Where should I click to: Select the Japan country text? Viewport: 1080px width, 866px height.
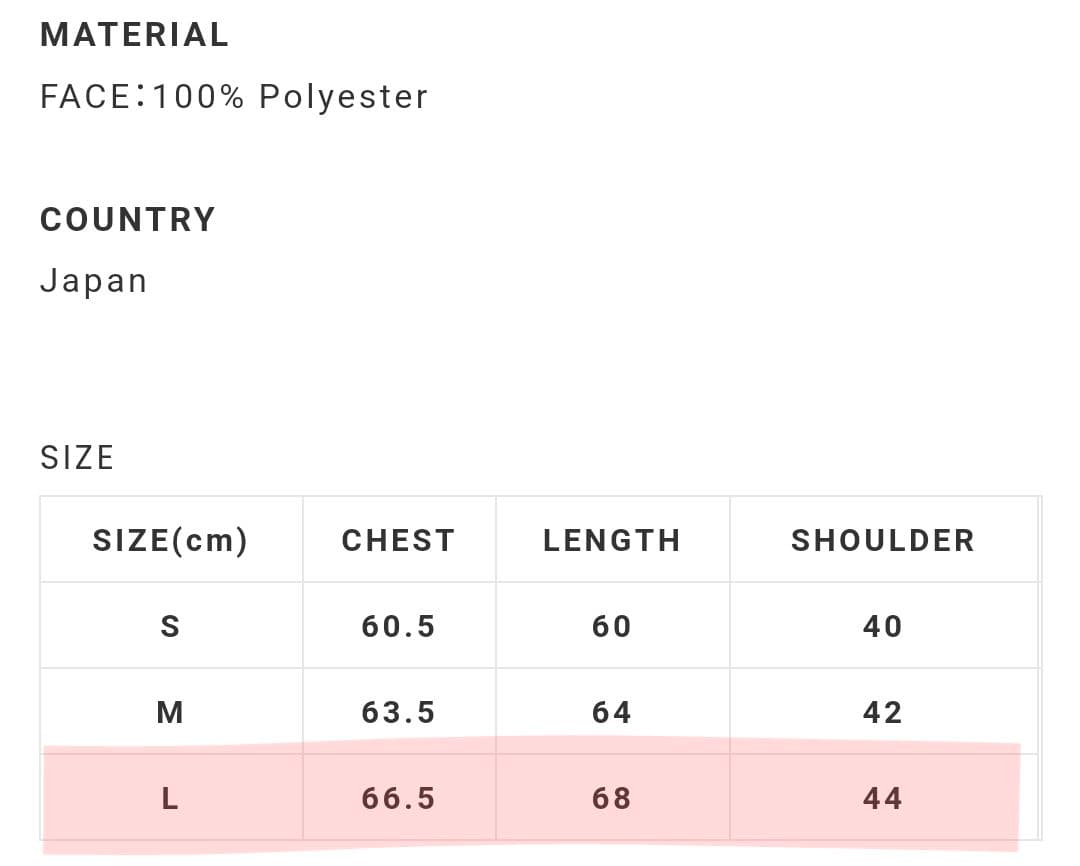[x=94, y=281]
